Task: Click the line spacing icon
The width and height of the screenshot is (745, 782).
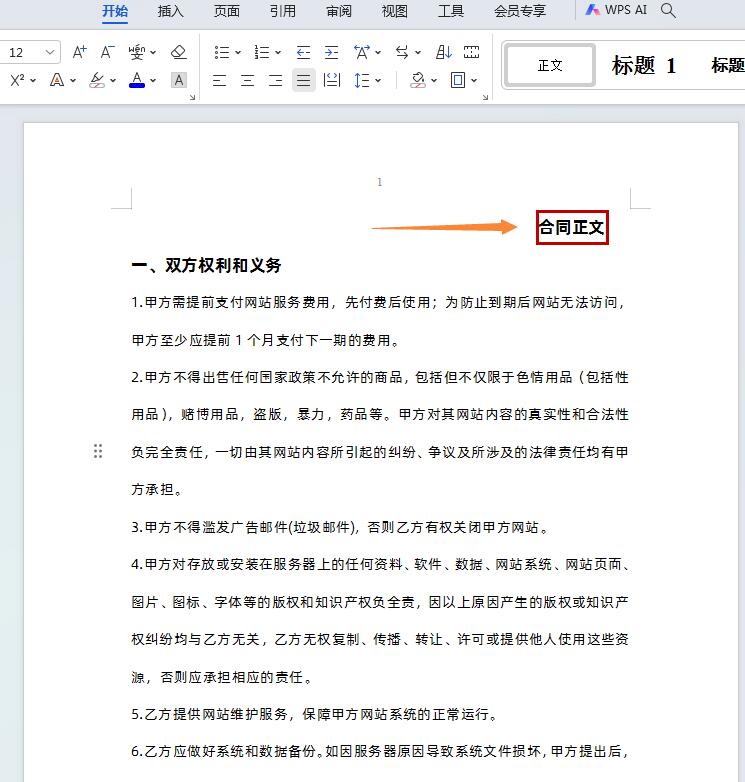Action: (362, 80)
